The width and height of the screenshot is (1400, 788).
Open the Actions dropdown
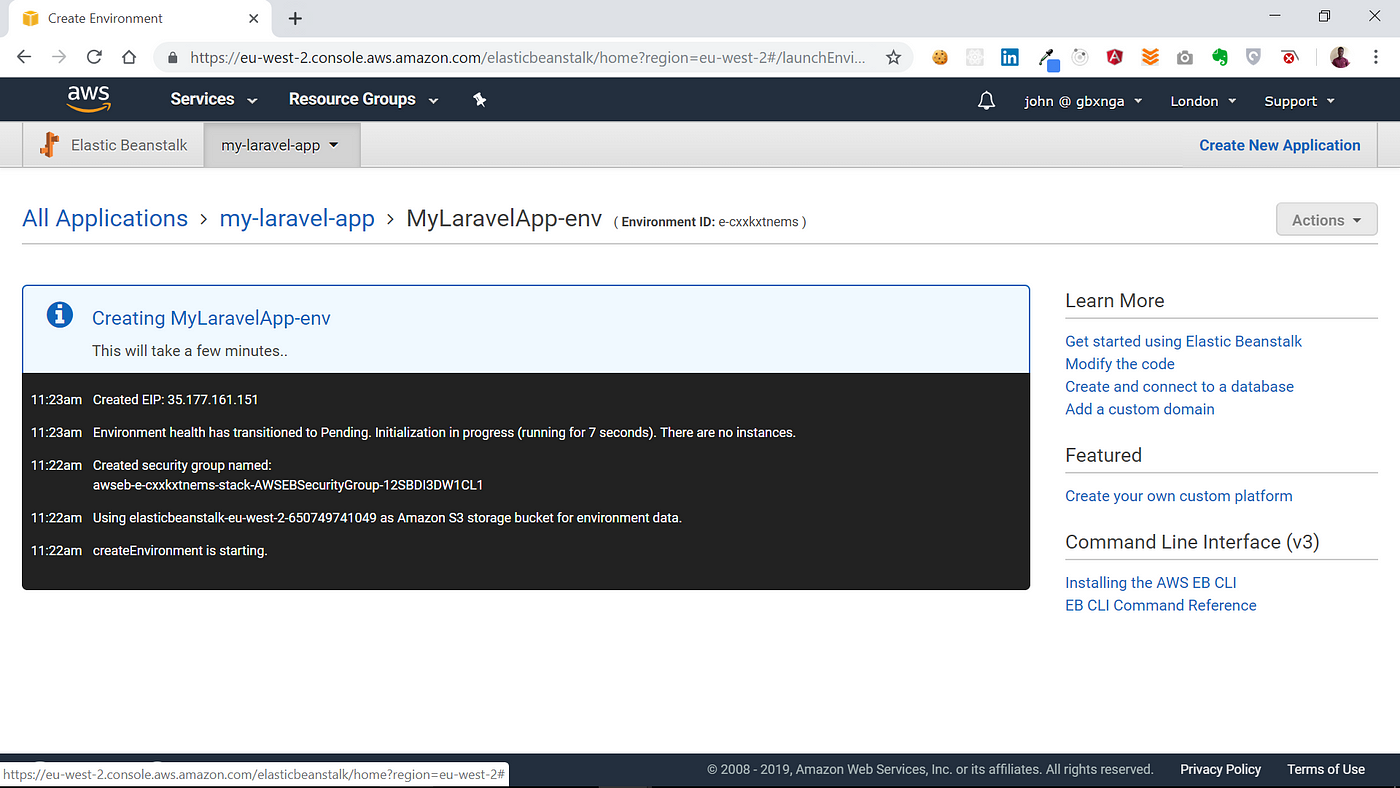pos(1326,220)
